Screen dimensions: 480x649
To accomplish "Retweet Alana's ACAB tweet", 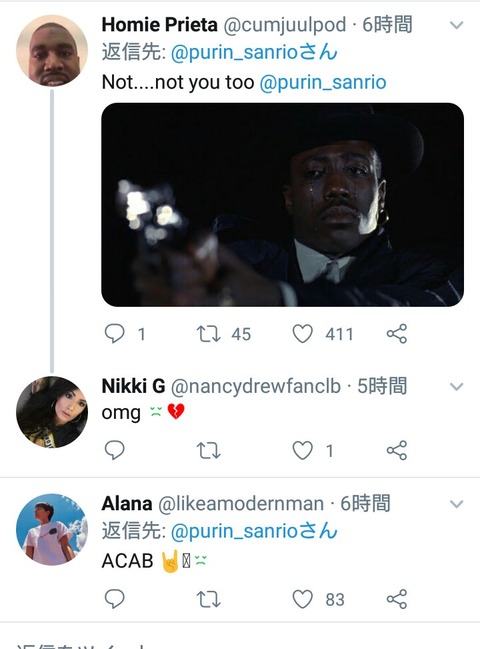I will coord(208,599).
